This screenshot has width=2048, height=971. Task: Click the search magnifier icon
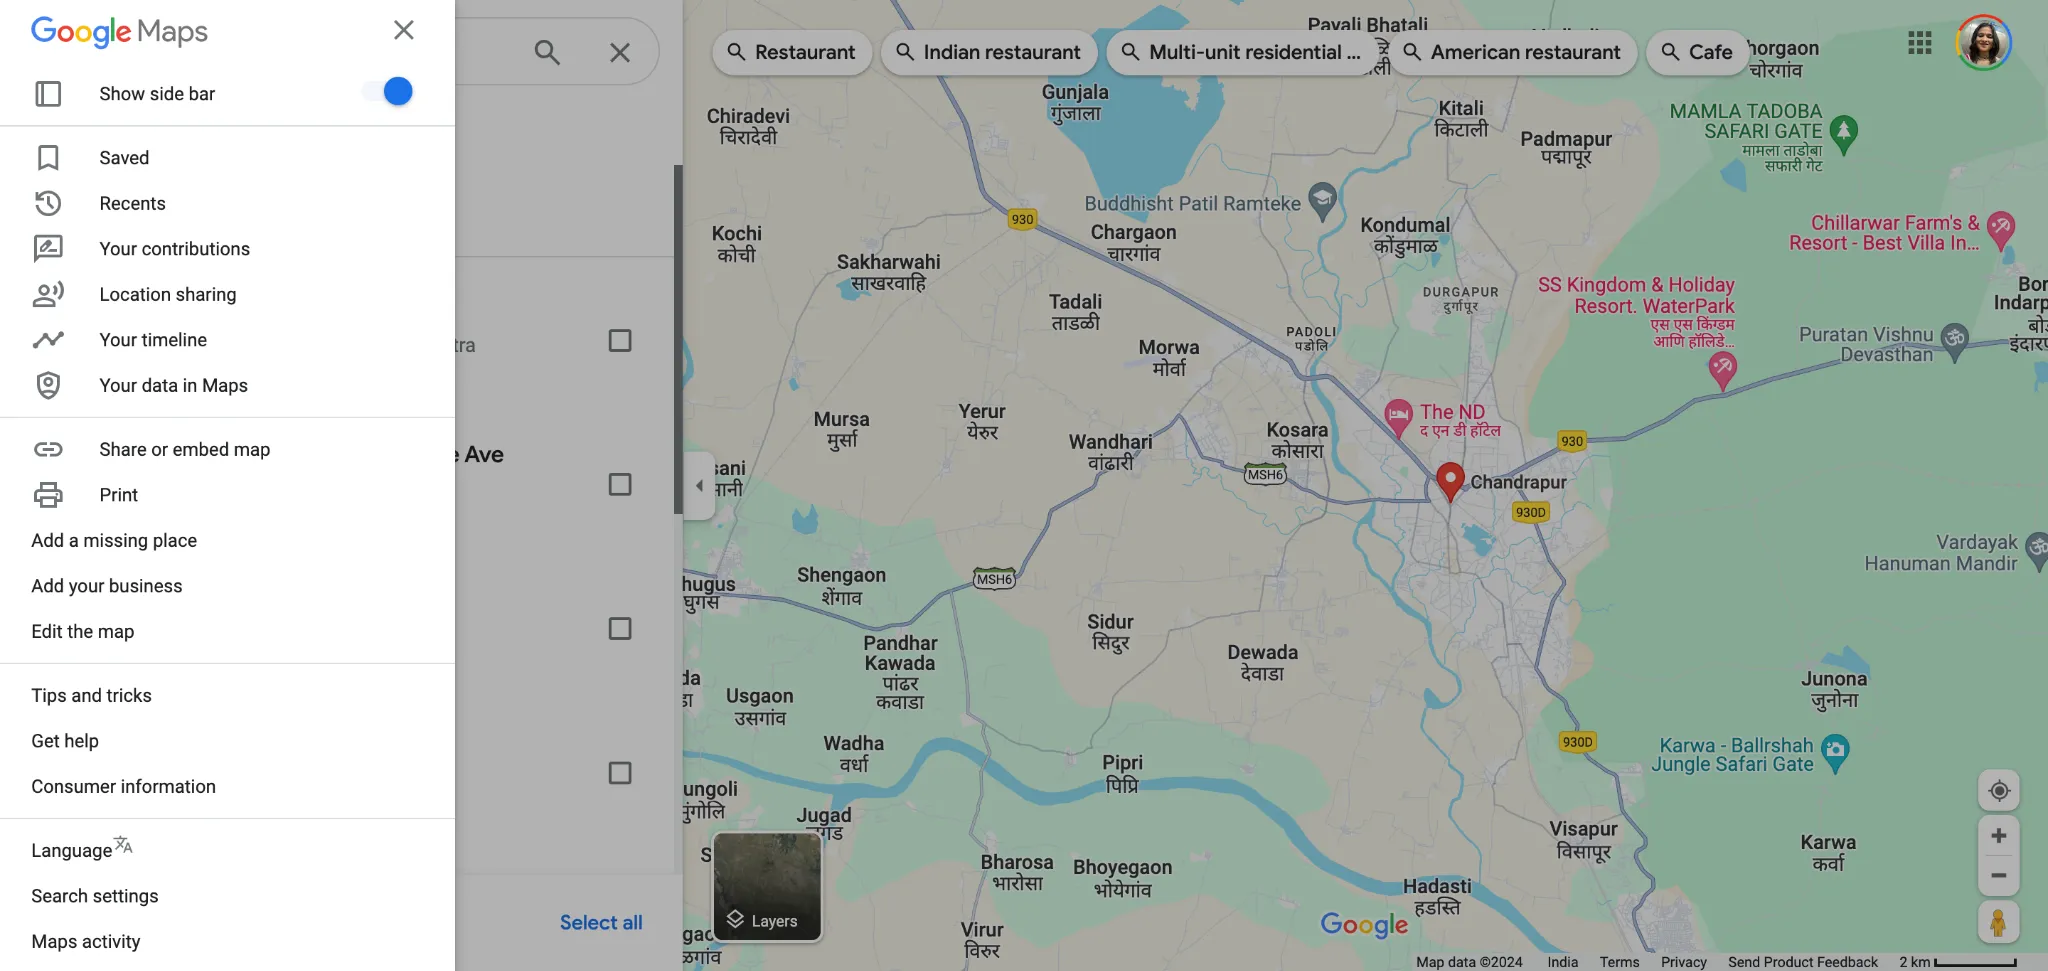click(x=547, y=52)
